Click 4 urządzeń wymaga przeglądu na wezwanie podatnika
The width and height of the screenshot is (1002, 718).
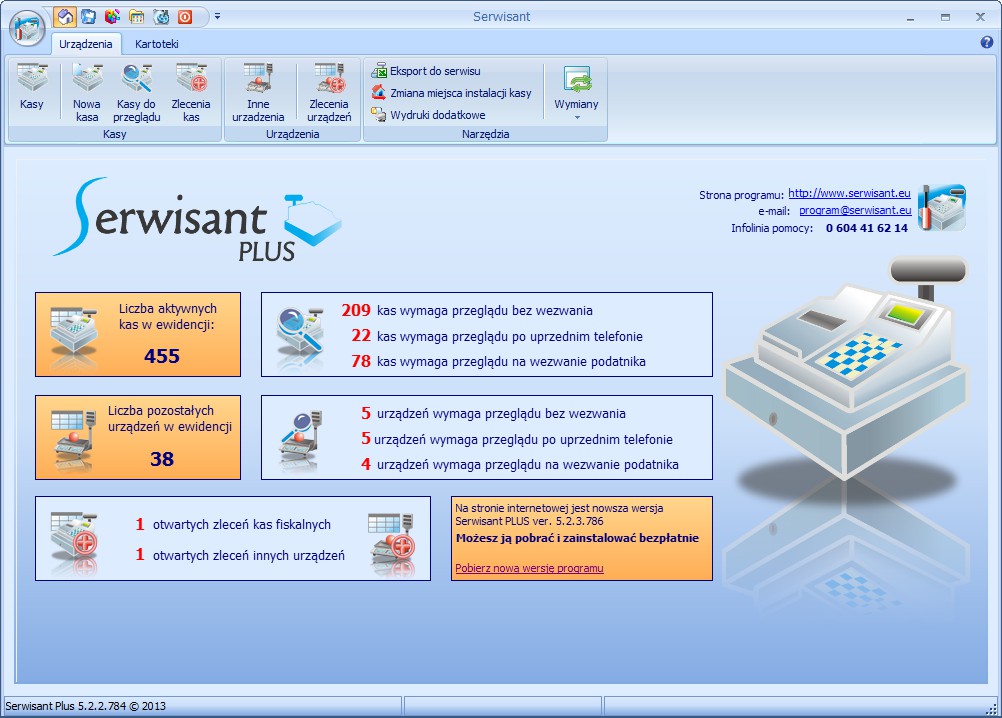tap(520, 464)
